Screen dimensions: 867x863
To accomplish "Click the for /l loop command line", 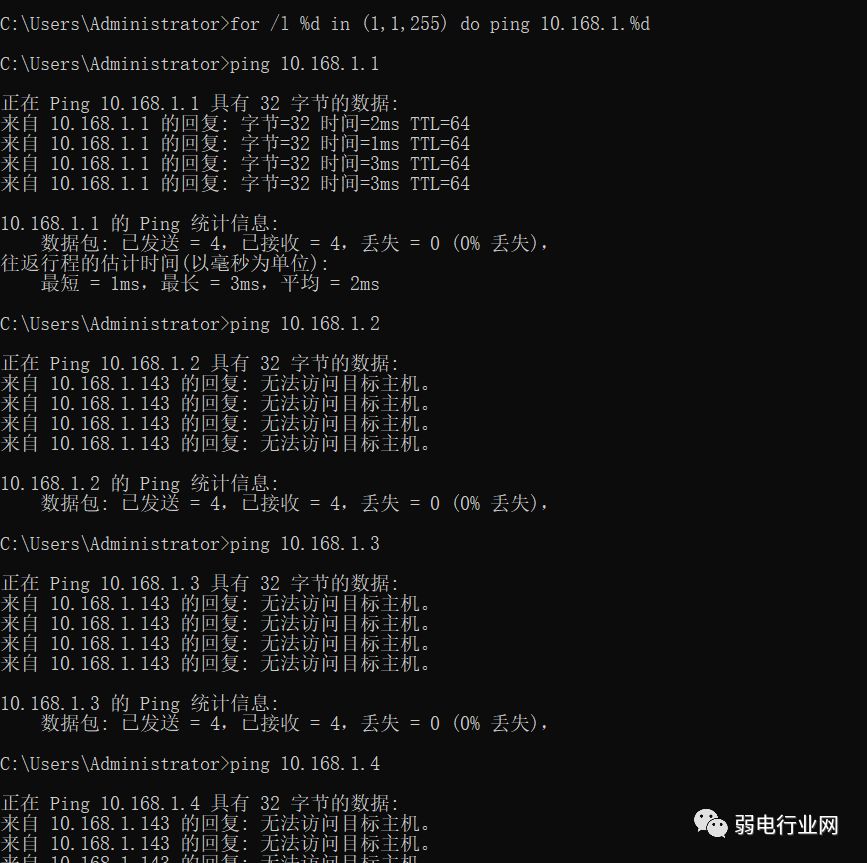I will coord(325,23).
